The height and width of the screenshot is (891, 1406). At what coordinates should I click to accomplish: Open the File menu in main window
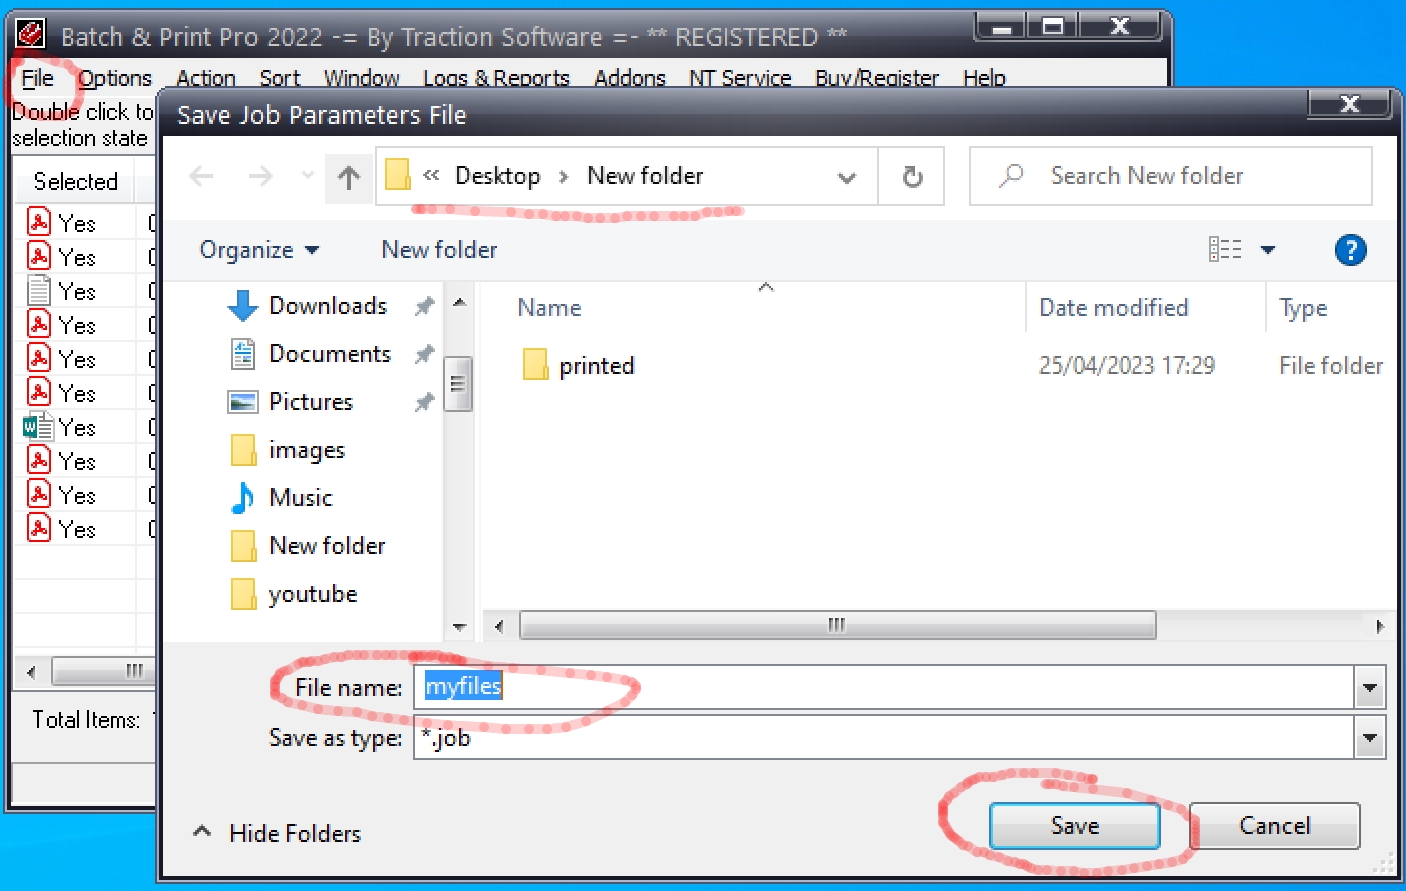coord(38,78)
